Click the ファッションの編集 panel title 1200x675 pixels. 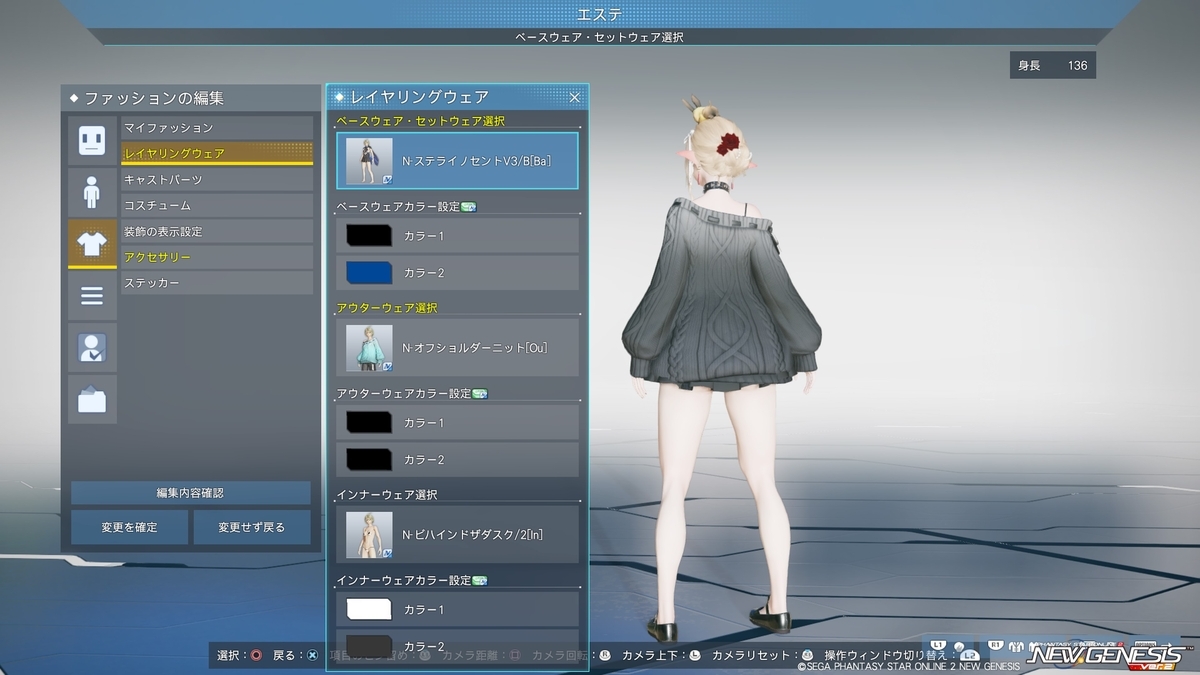point(154,98)
